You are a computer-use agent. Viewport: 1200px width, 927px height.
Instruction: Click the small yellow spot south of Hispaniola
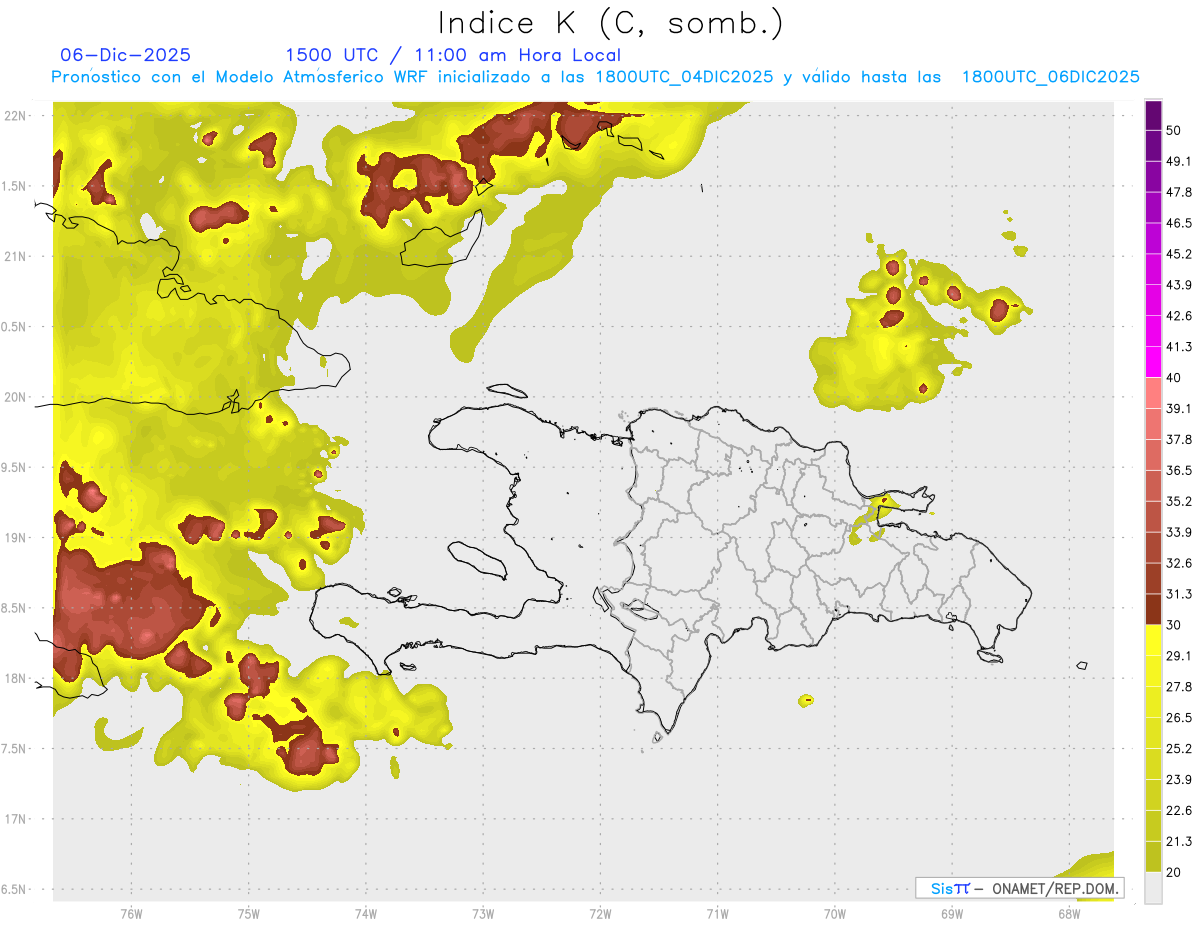click(x=806, y=700)
